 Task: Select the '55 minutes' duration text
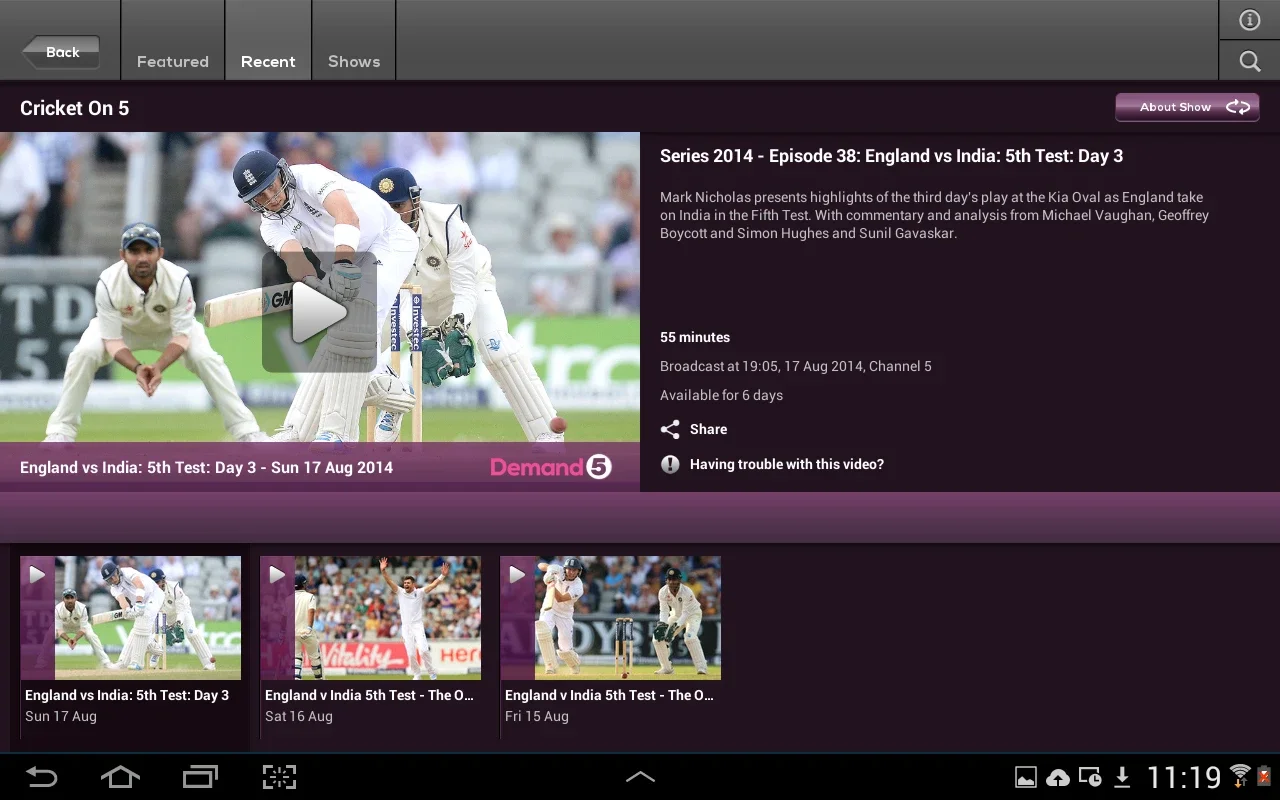tap(695, 337)
